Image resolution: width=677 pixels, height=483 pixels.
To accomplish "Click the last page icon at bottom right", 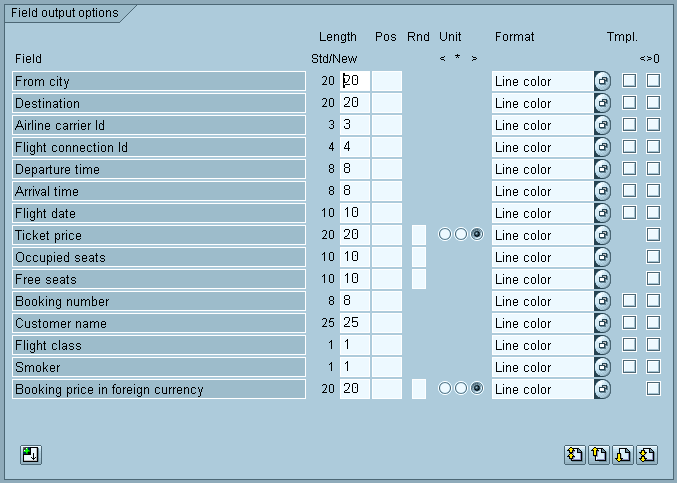I will (646, 455).
